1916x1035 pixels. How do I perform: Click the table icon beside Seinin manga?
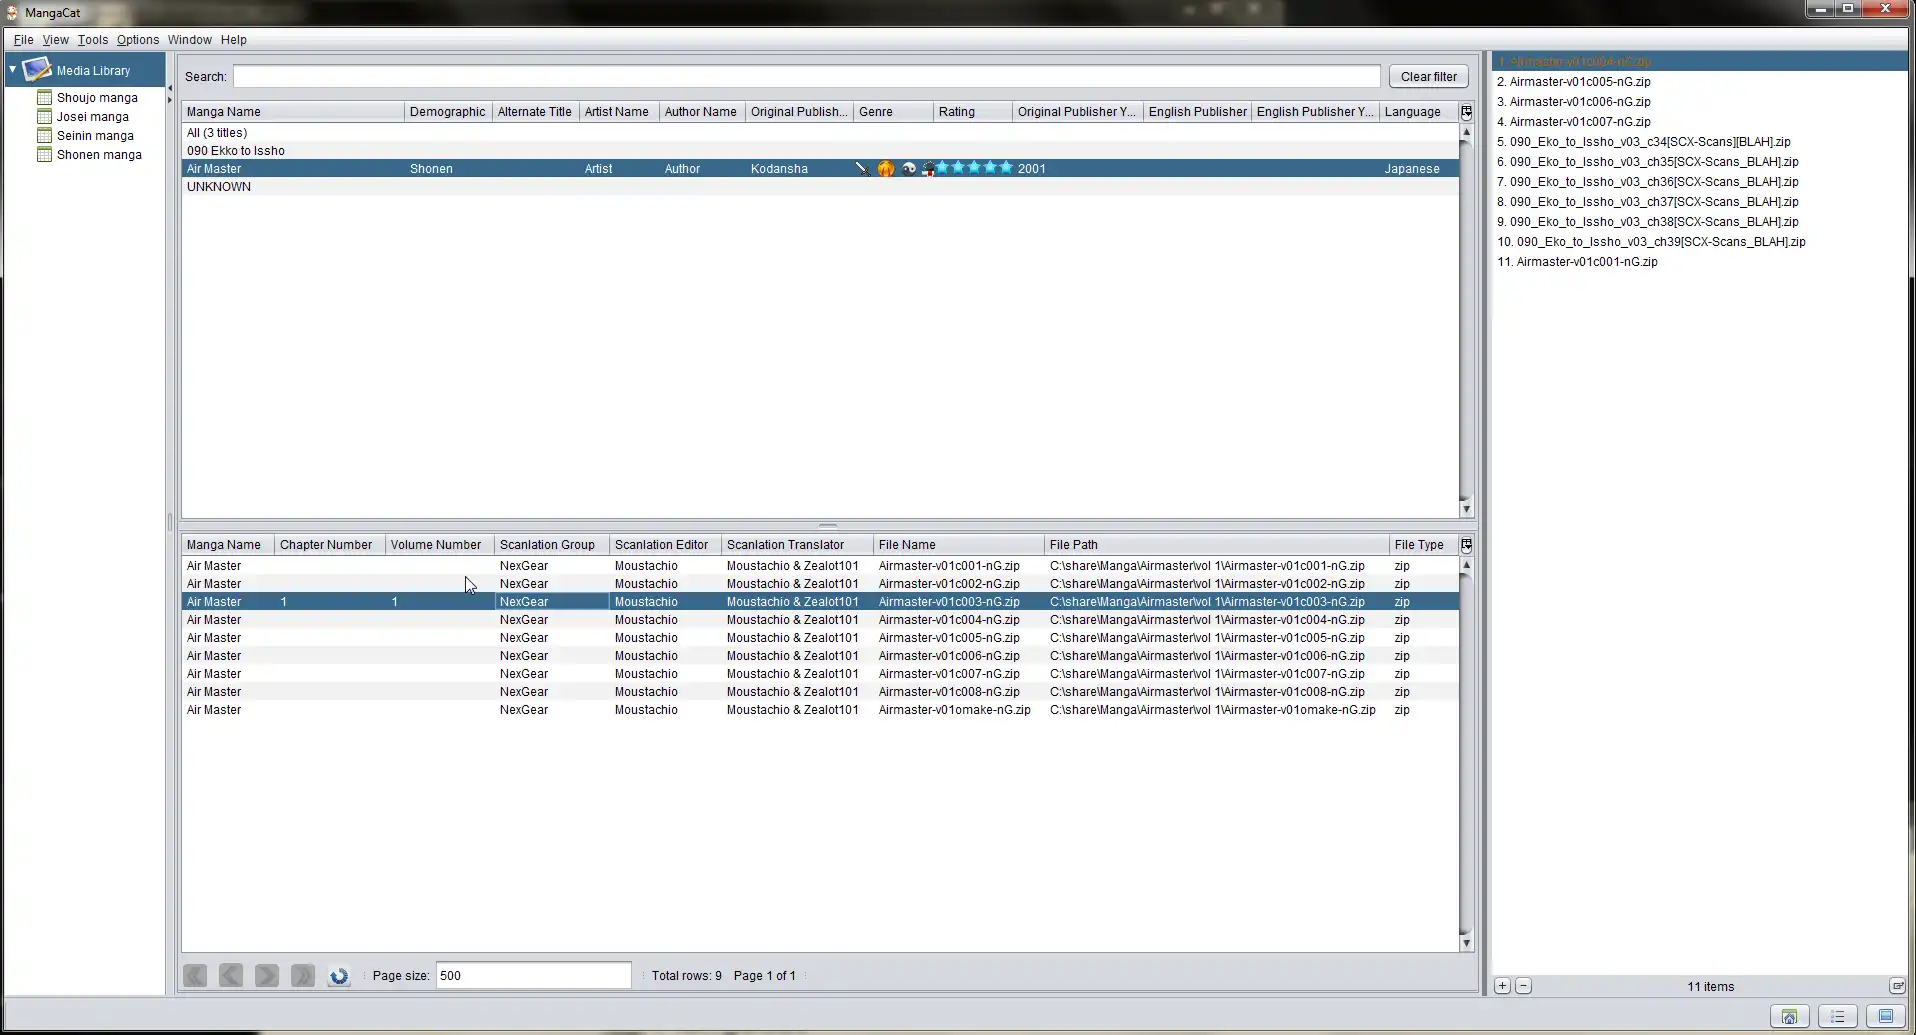(x=44, y=136)
